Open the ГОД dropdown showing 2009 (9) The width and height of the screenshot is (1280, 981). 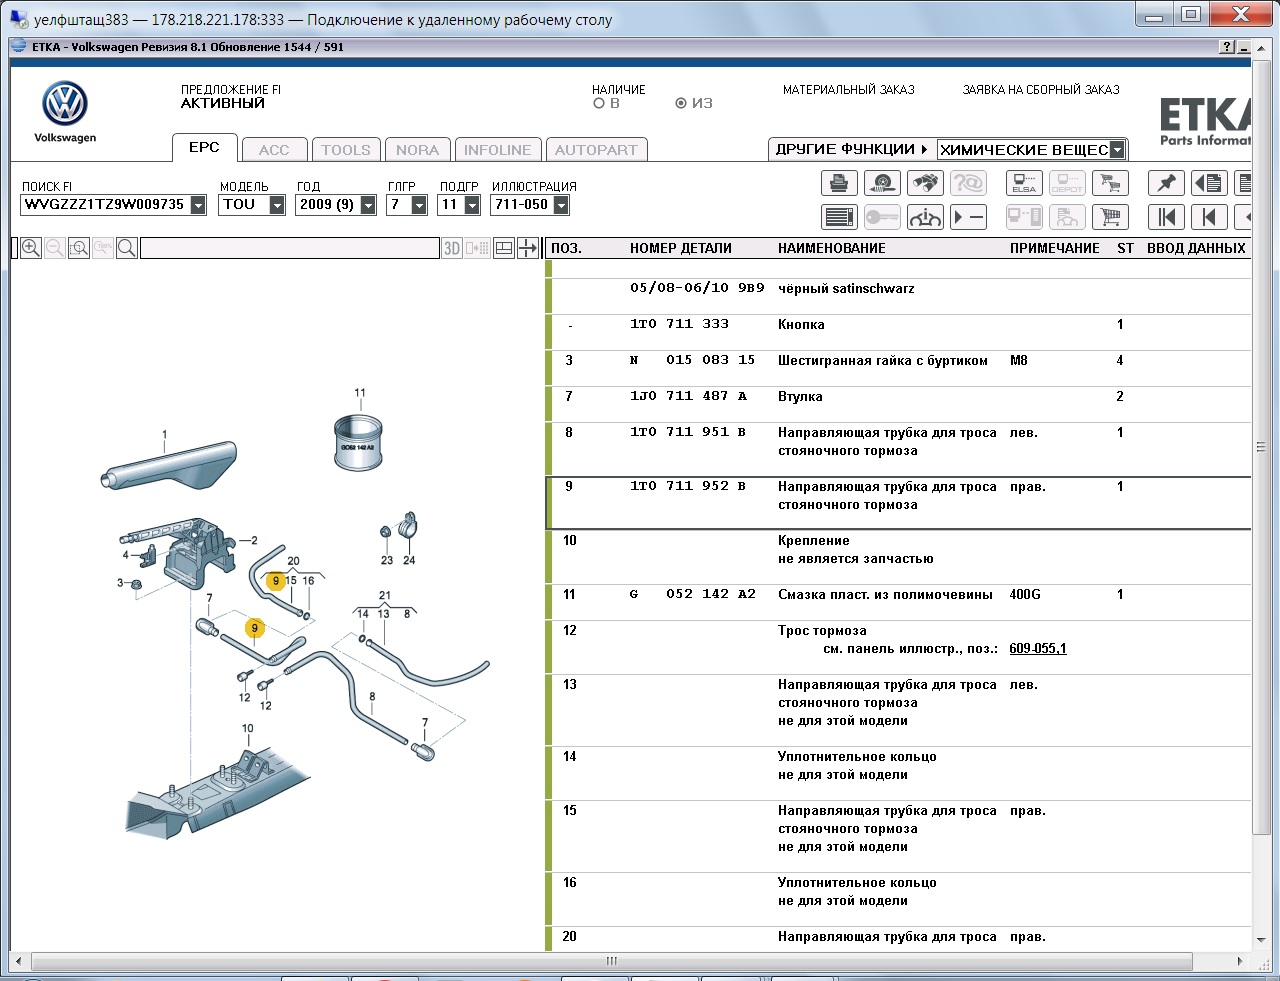pyautogui.click(x=368, y=205)
